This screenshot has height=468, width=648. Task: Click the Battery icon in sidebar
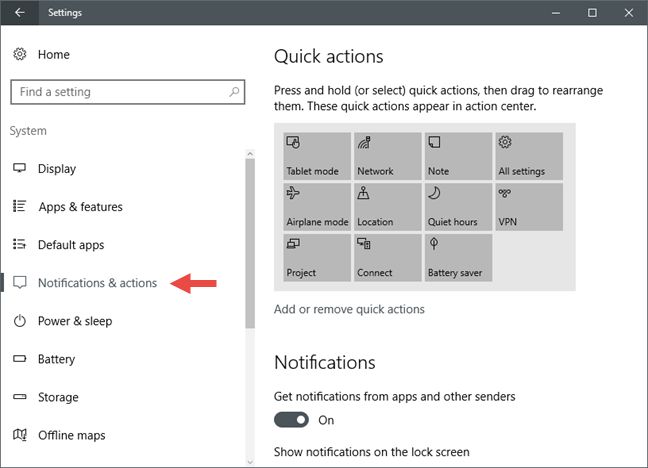(19, 358)
